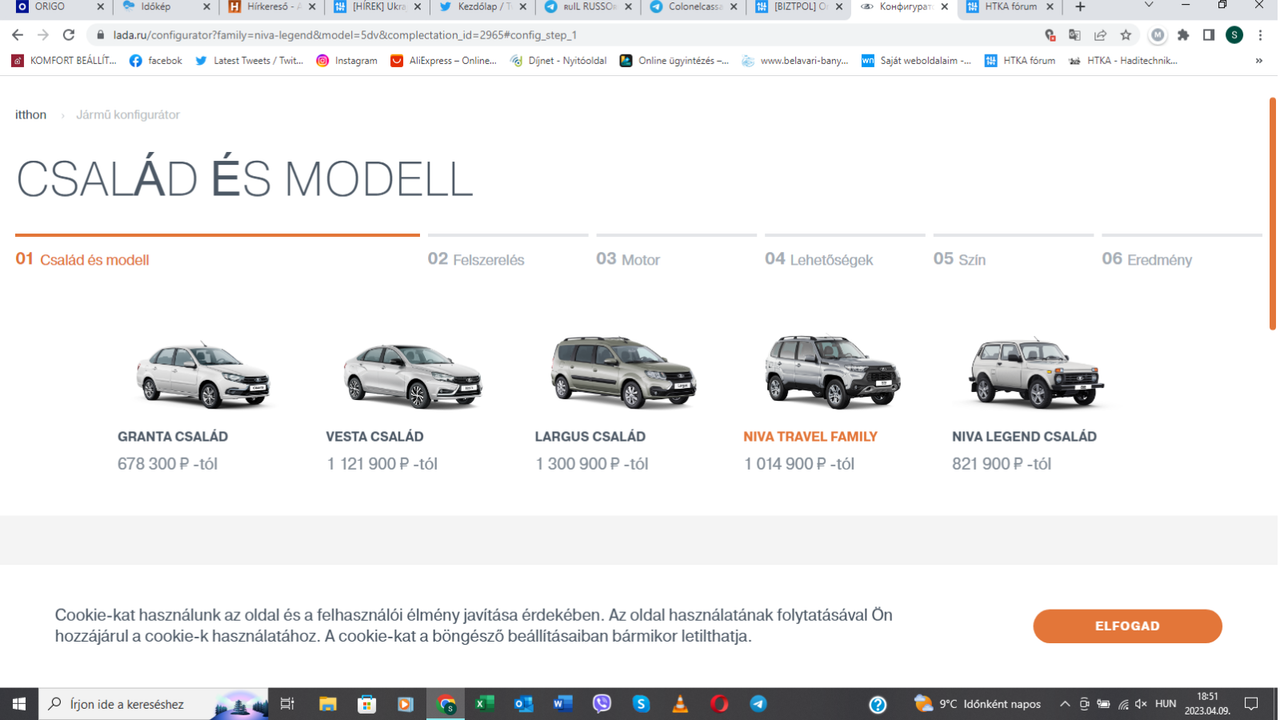Select the Niva Legend család car image

click(1037, 373)
